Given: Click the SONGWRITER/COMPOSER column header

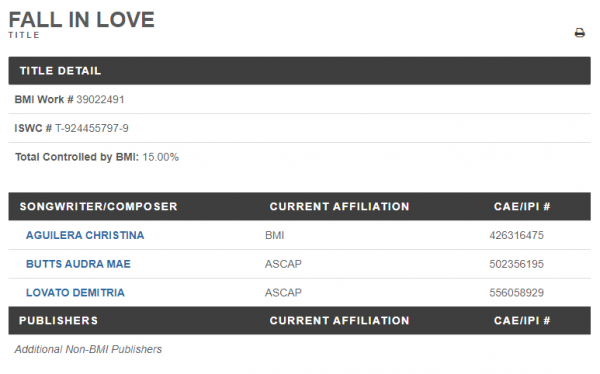Looking at the screenshot, I should click(98, 206).
